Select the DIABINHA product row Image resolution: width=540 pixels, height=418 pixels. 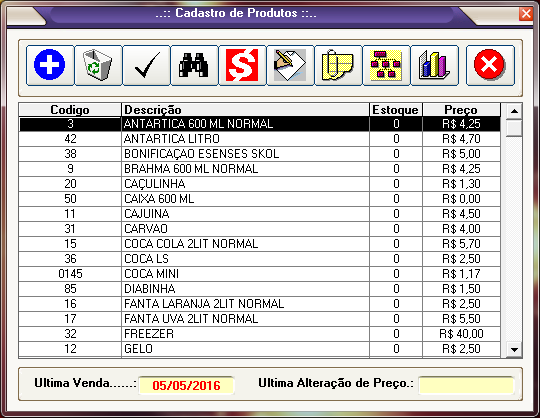click(x=260, y=289)
